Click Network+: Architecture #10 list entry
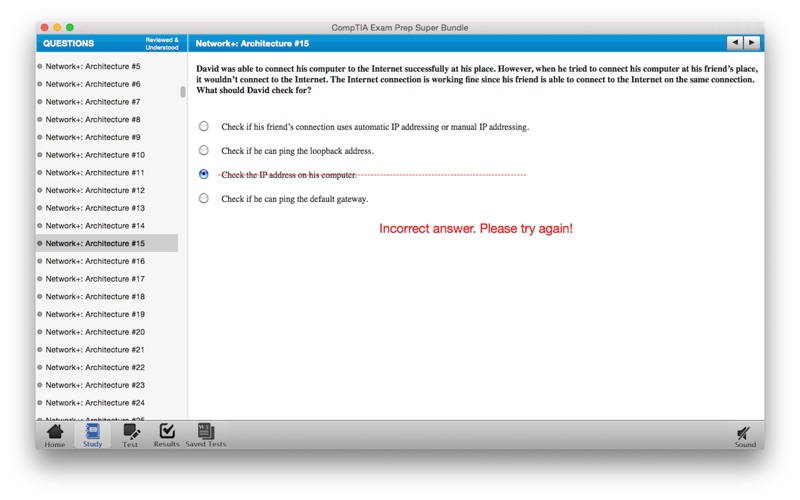Screen dimensions: 800x500 coord(95,155)
